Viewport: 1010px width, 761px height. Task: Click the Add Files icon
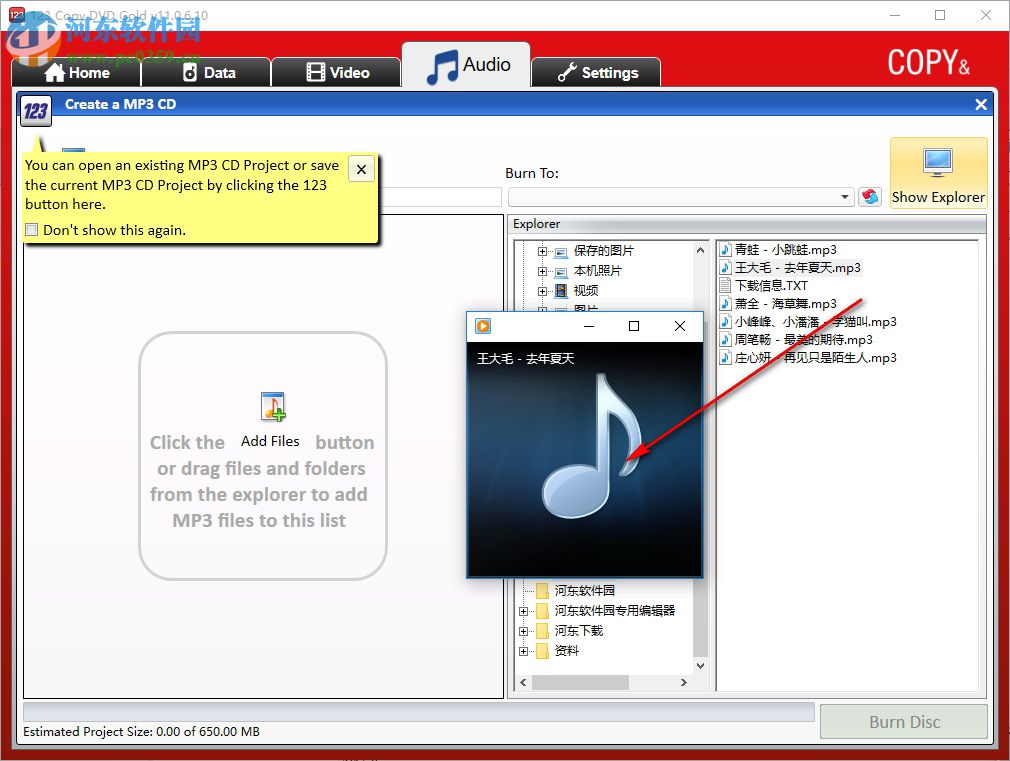273,407
